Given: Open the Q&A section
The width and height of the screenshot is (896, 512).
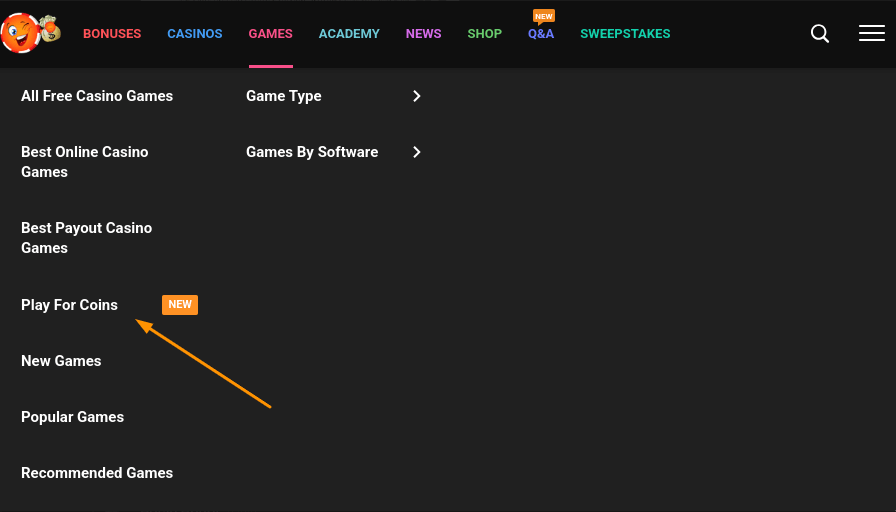Looking at the screenshot, I should click(541, 34).
